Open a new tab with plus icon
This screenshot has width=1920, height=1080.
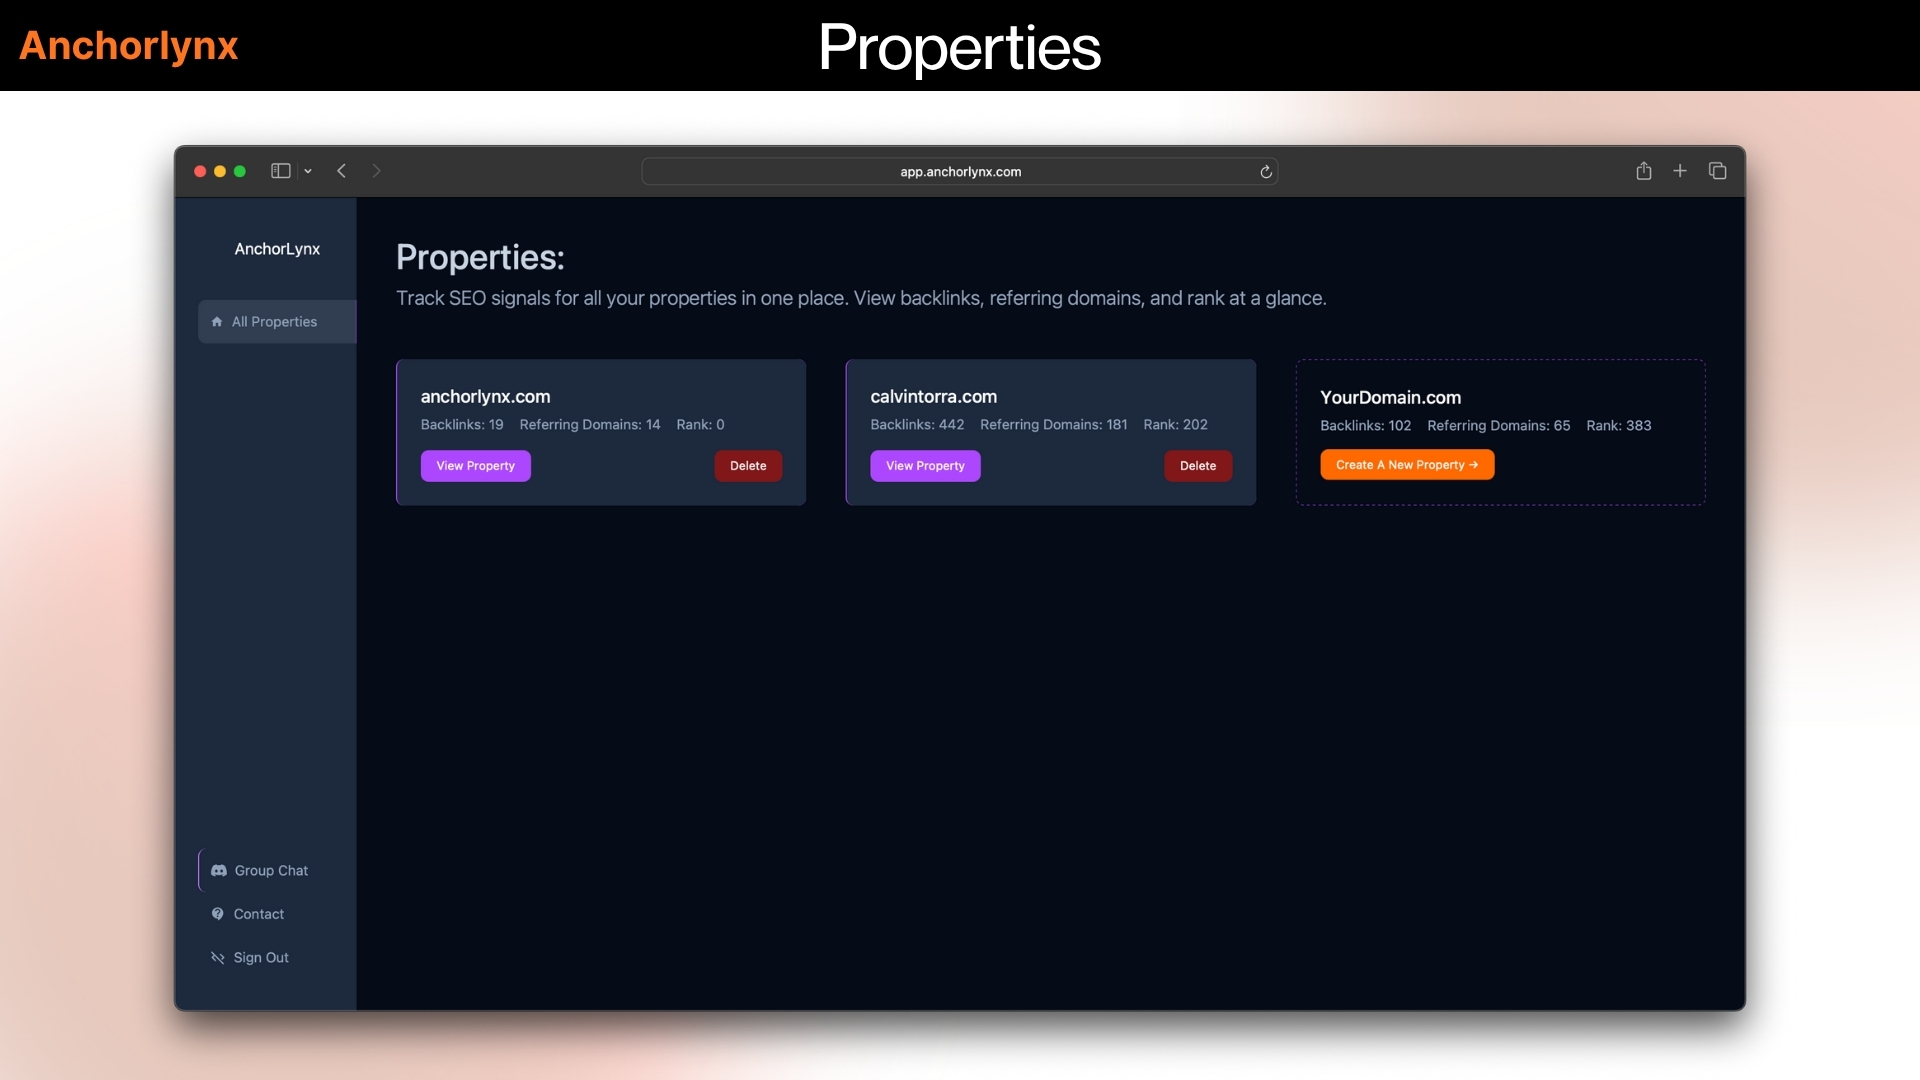pos(1680,171)
